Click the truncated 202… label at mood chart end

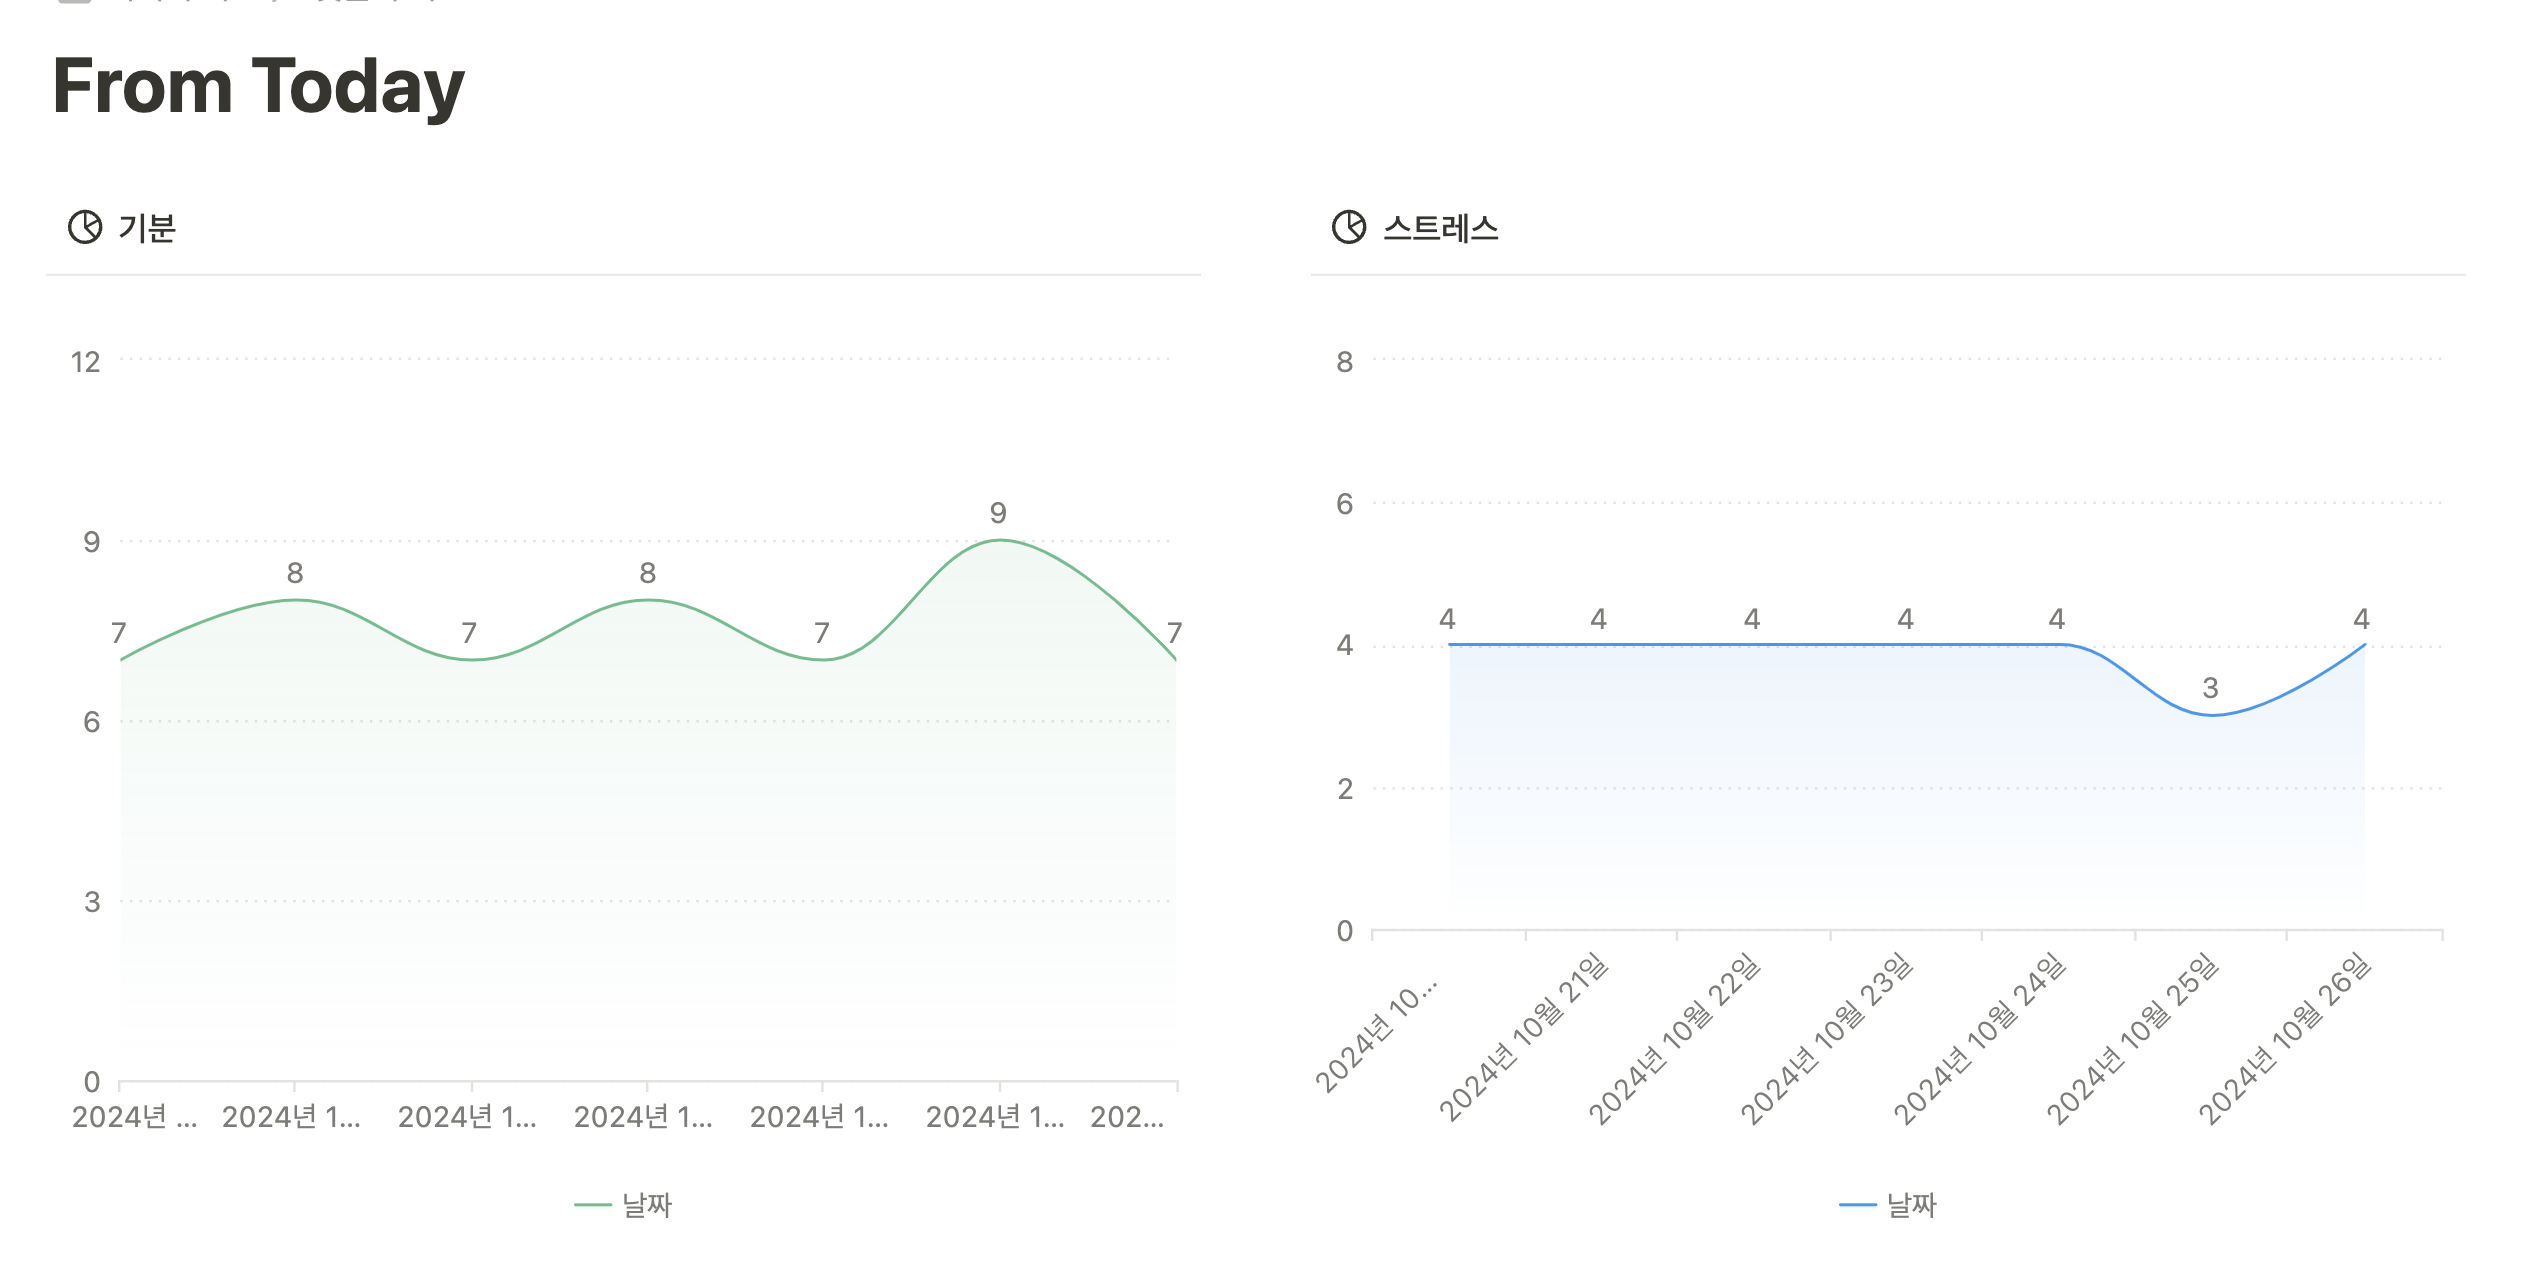1127,1116
